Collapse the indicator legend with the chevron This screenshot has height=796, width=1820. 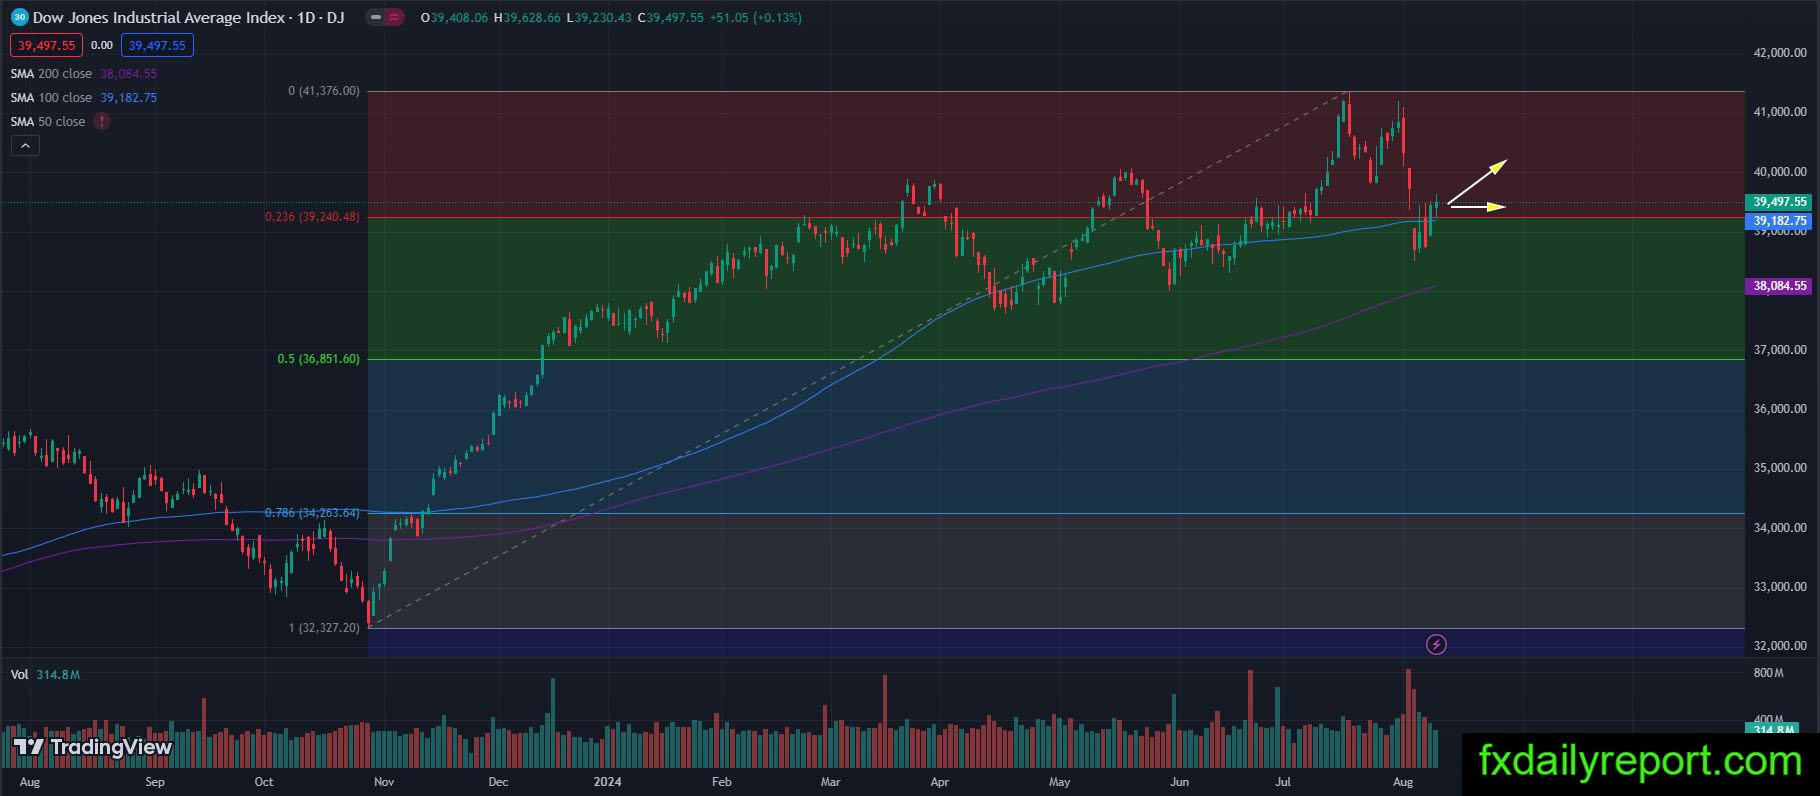click(x=25, y=146)
